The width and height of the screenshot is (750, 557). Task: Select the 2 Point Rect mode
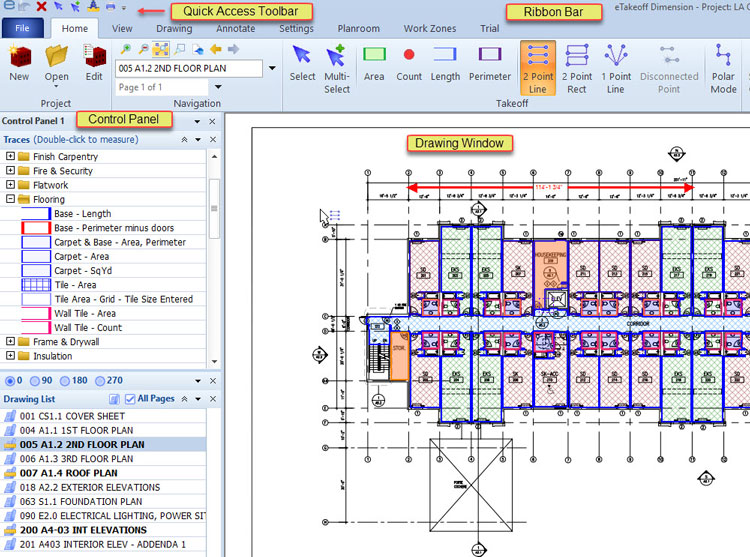click(577, 67)
